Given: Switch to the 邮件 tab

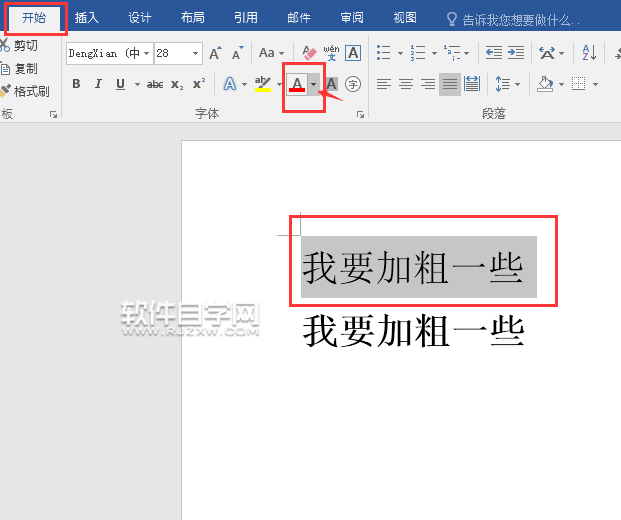Looking at the screenshot, I should (x=299, y=18).
